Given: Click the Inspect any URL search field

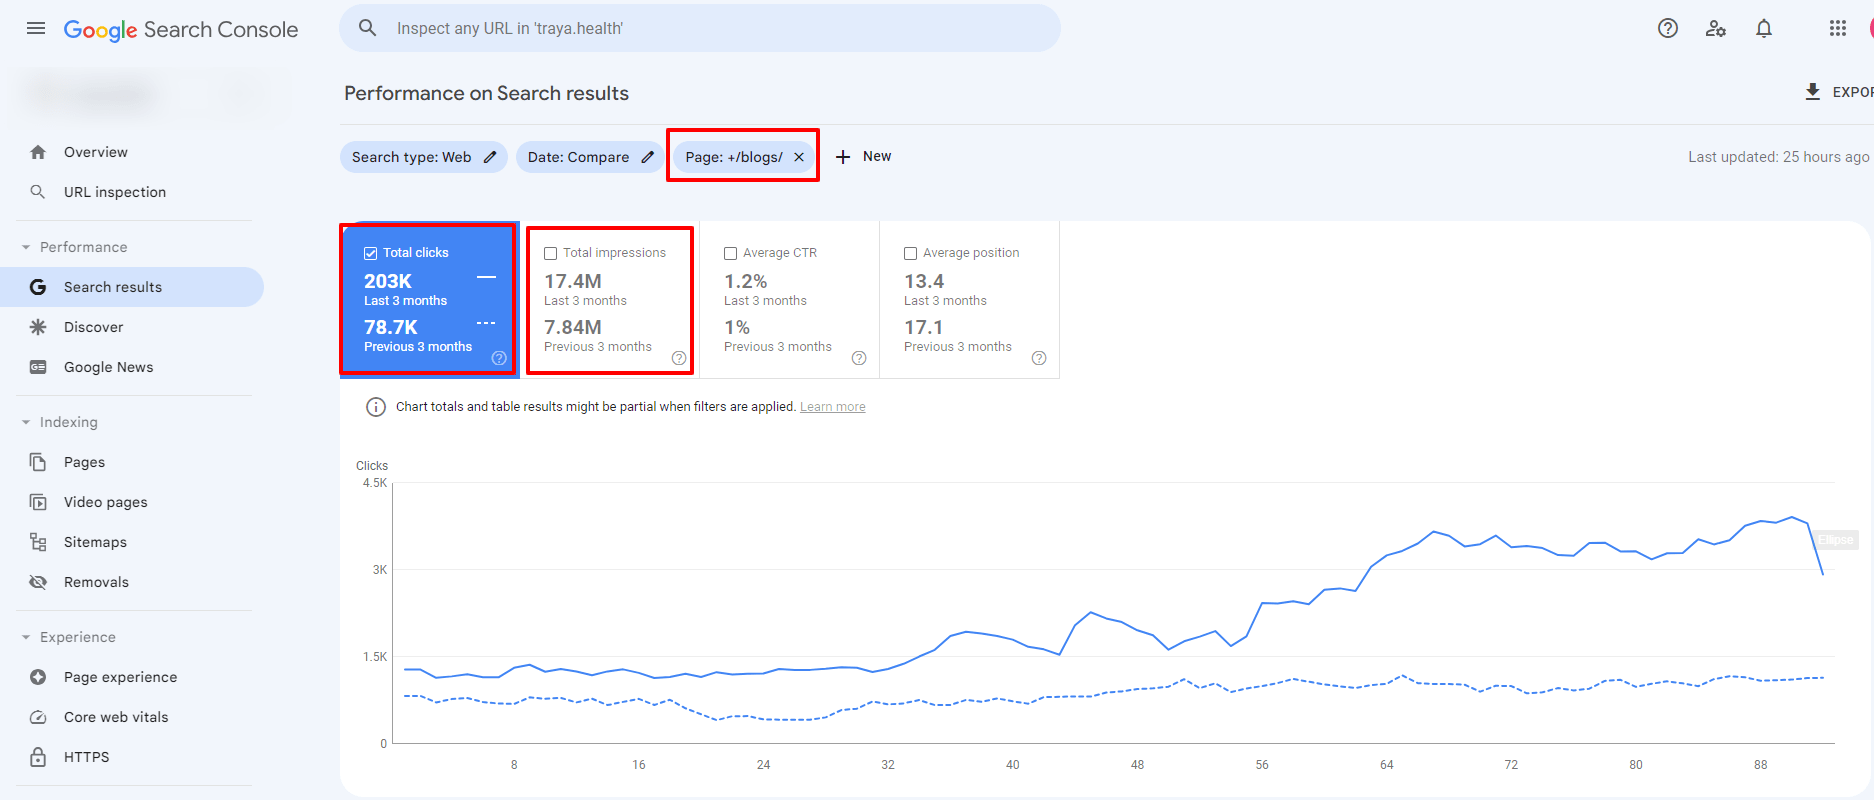Looking at the screenshot, I should click(700, 28).
